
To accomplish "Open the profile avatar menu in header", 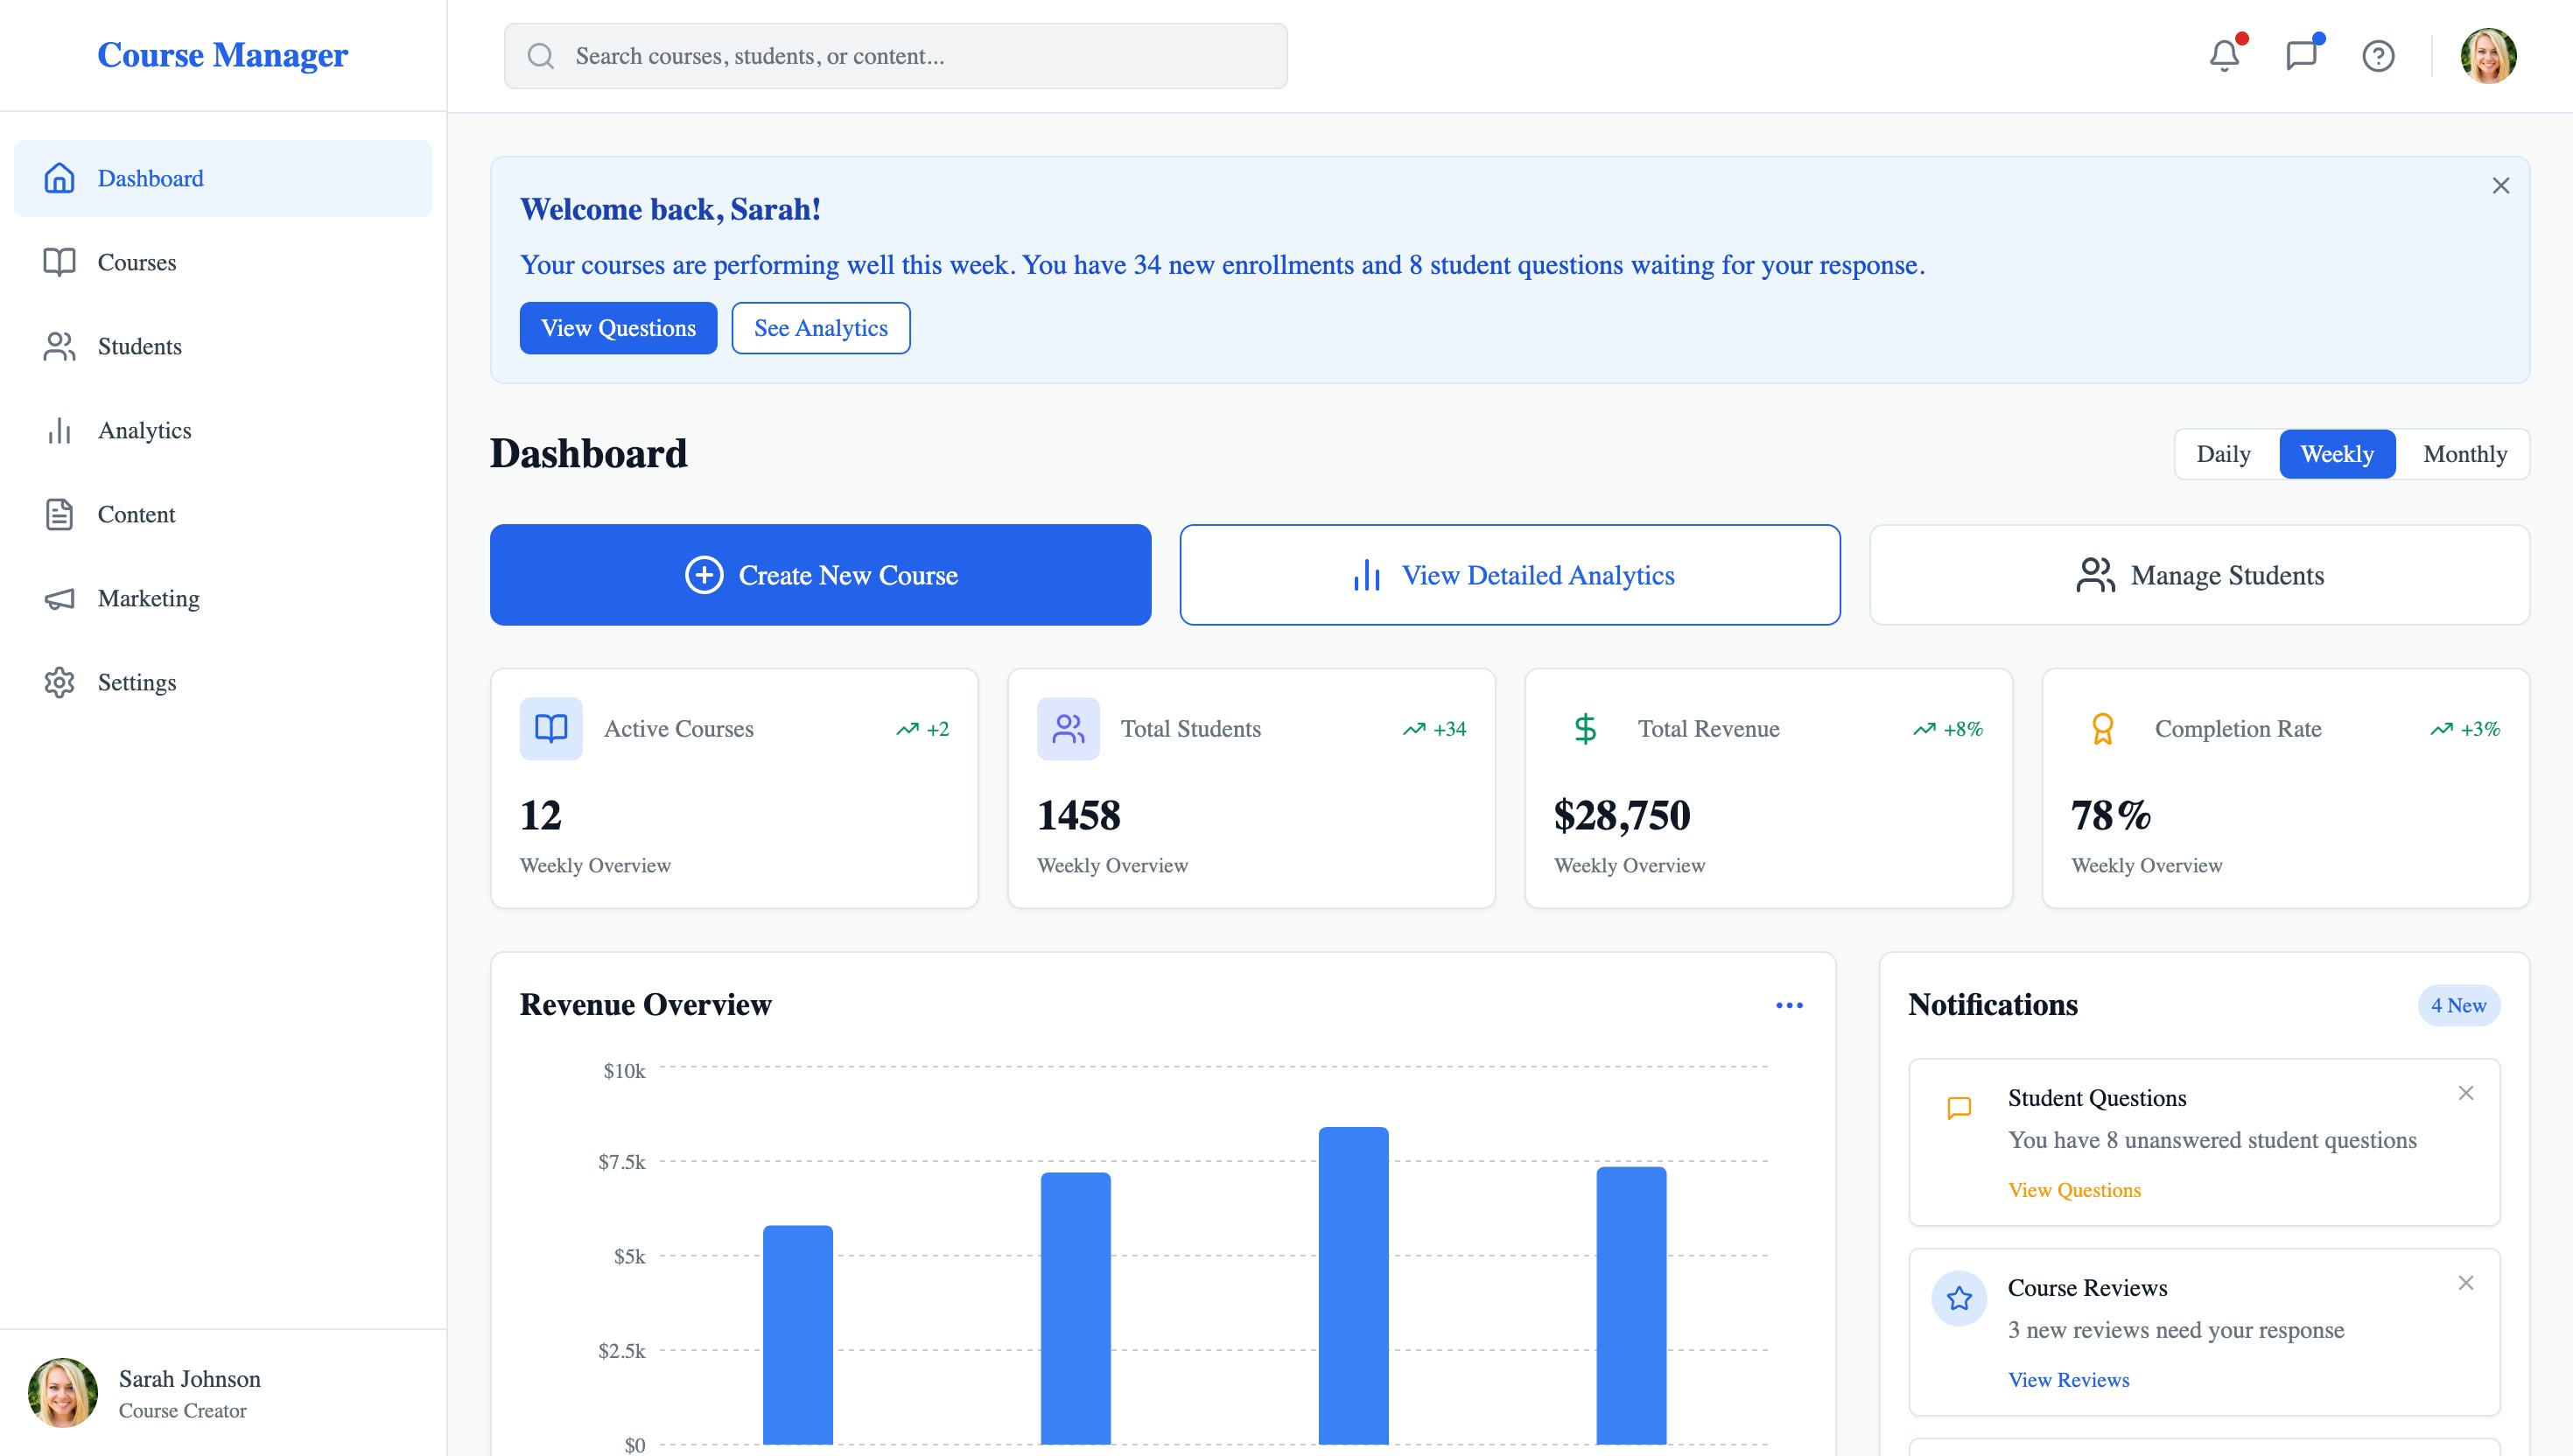I will (2488, 56).
